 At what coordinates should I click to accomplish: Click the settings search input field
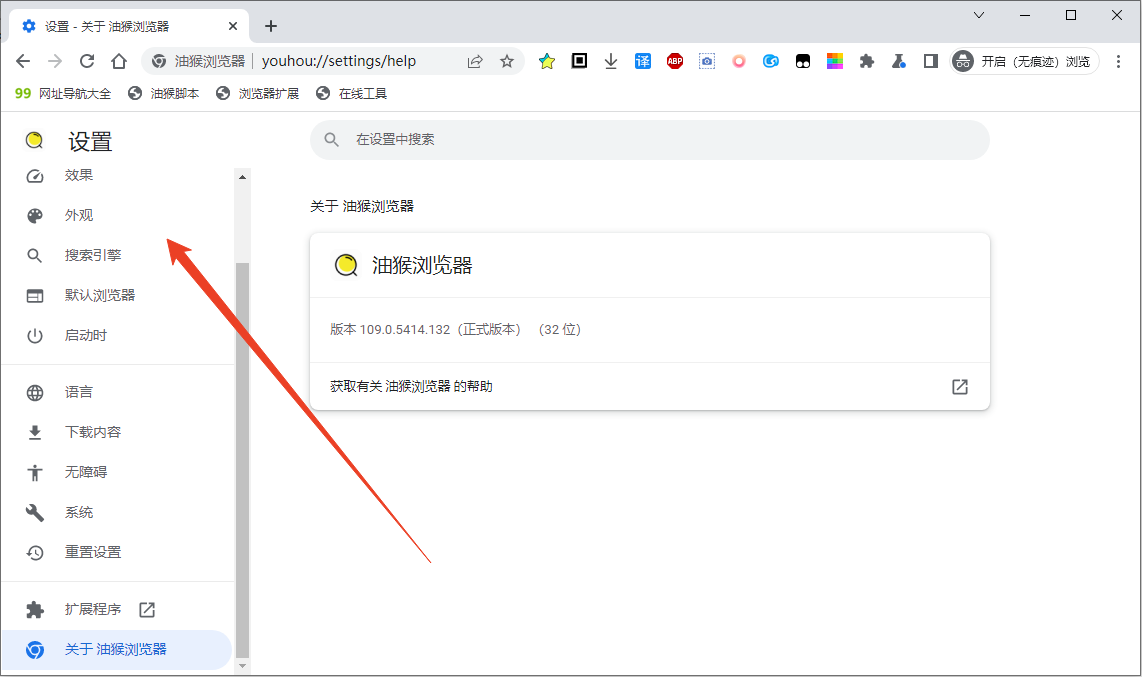click(648, 140)
